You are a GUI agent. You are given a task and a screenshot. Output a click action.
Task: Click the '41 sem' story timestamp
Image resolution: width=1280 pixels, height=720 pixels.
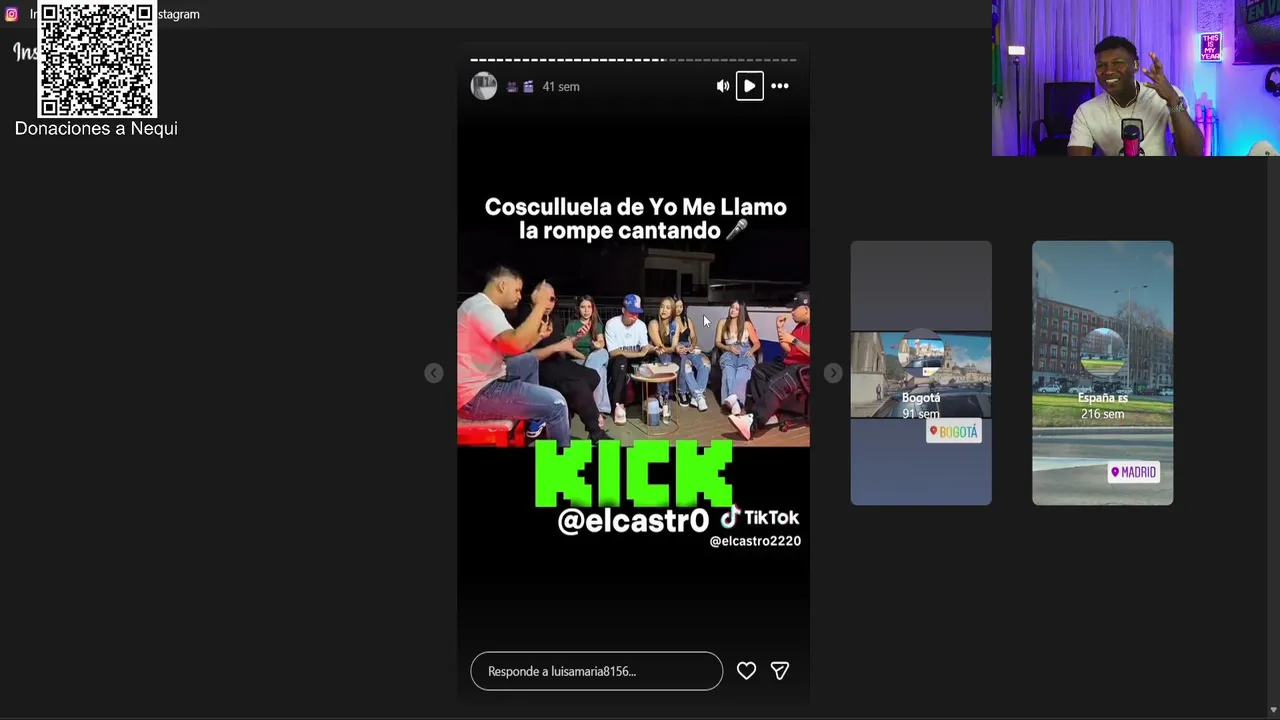tap(561, 87)
